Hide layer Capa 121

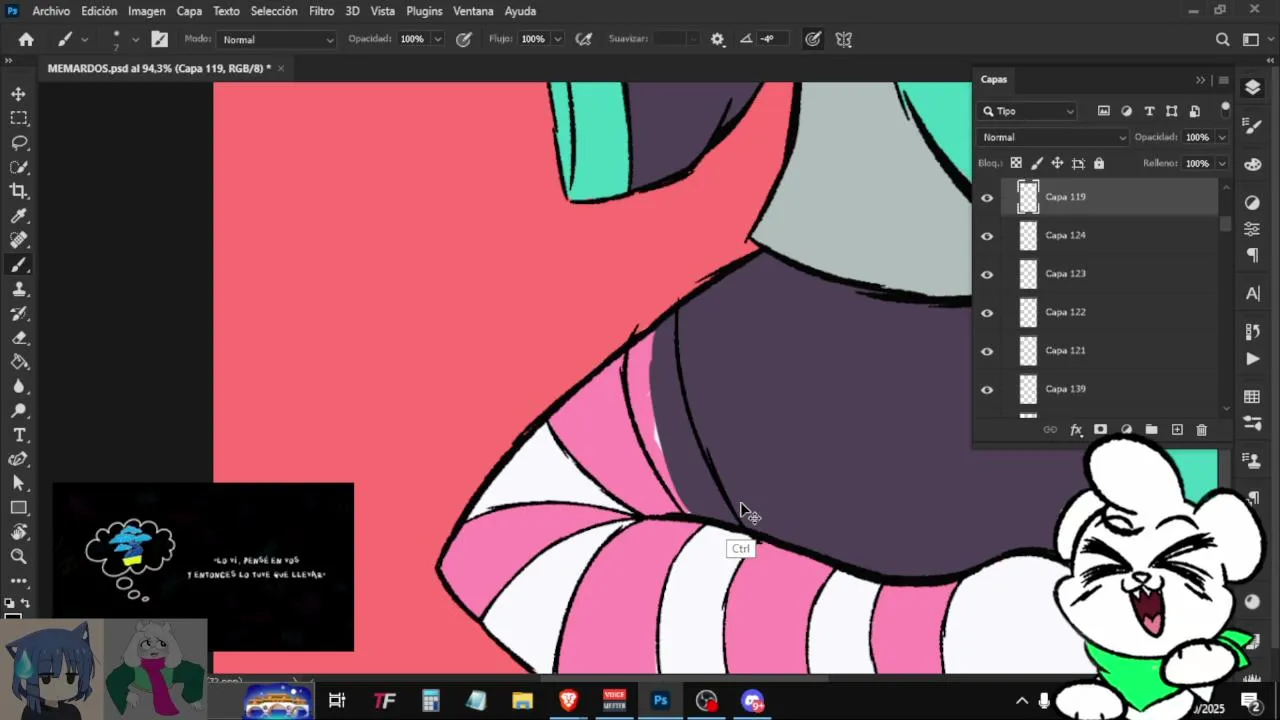point(987,351)
